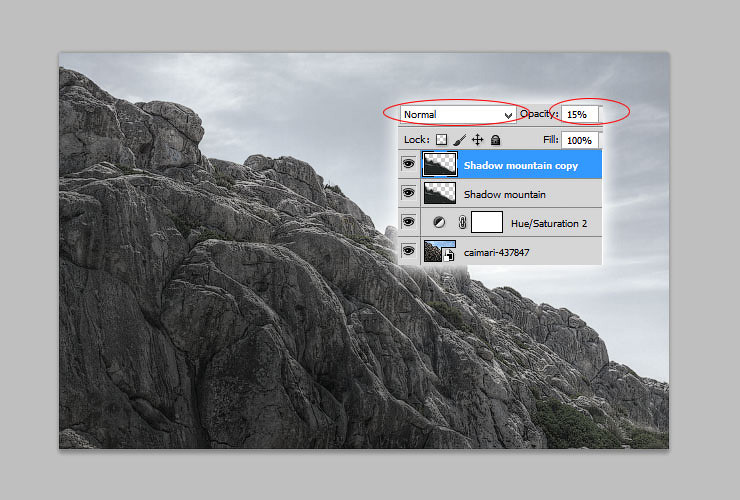Select the layer named Shadow mountain

click(x=505, y=195)
